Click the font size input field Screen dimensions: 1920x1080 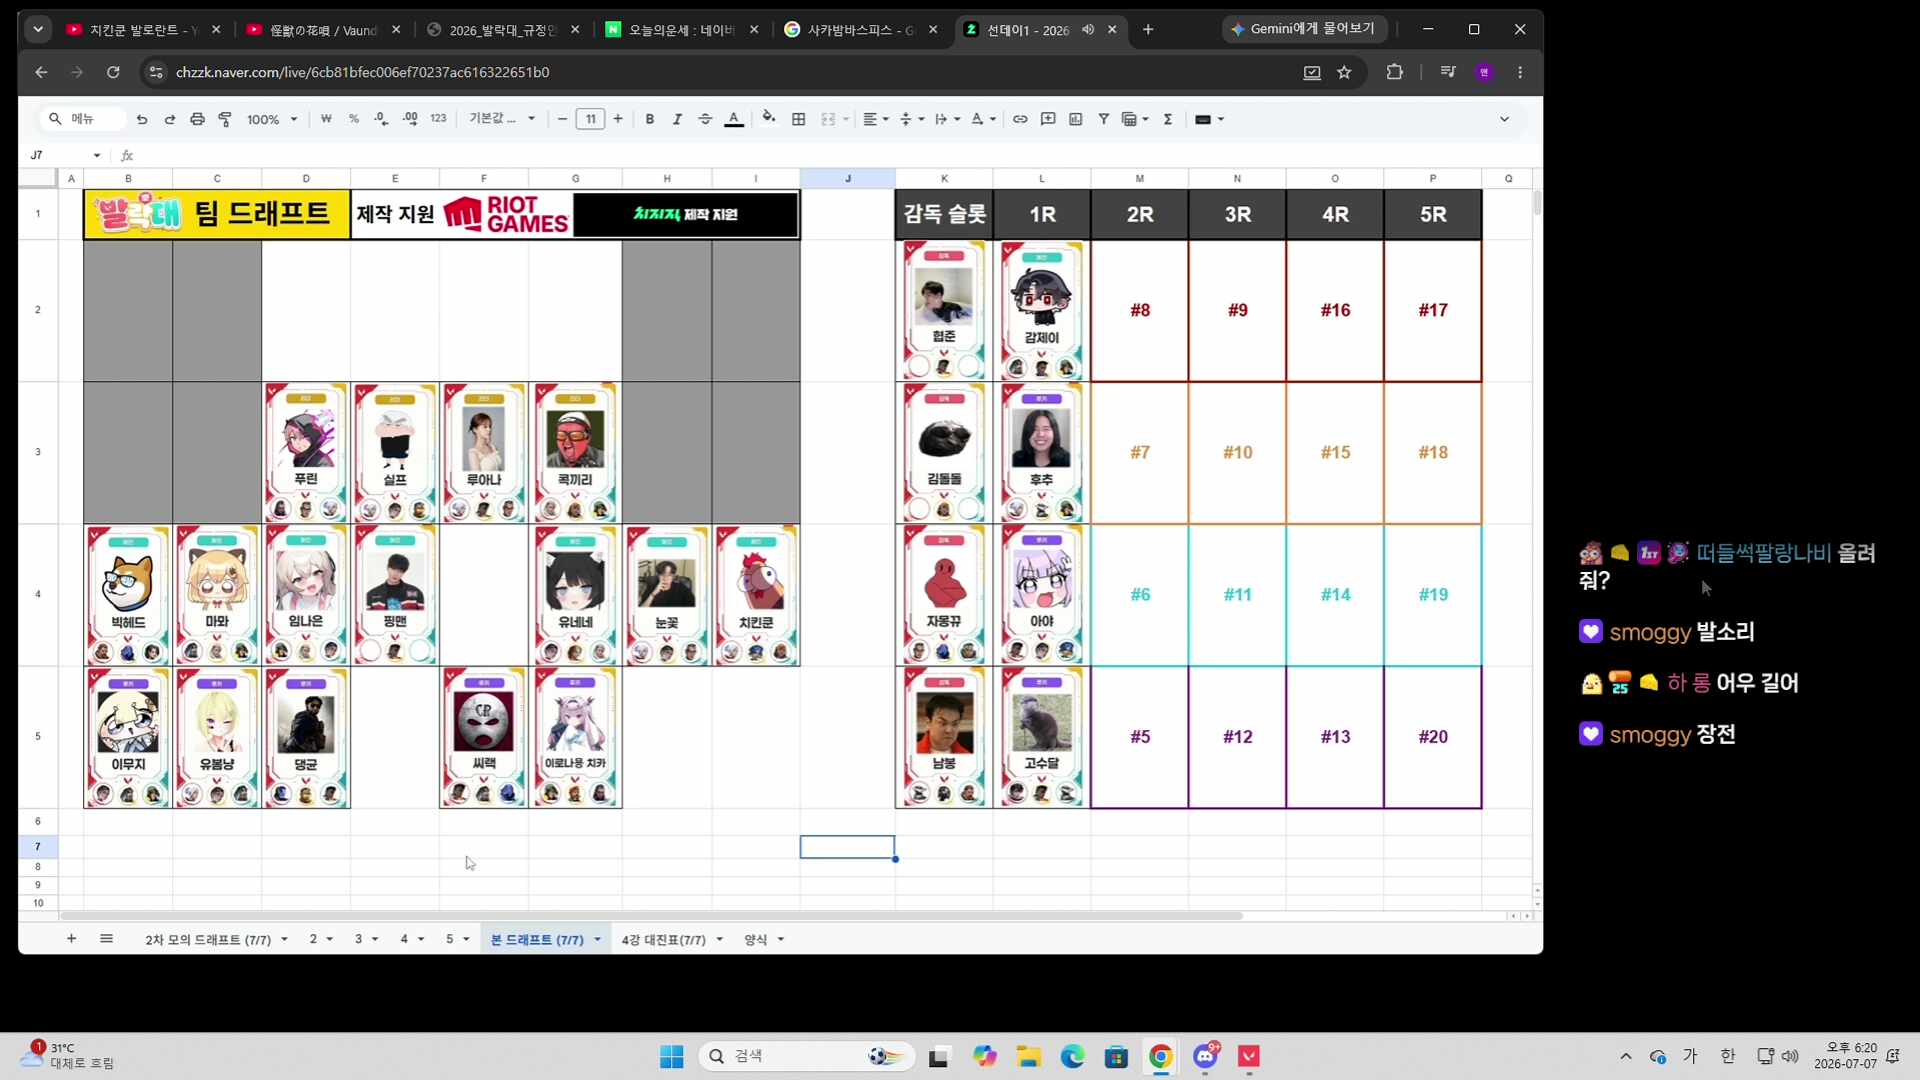[x=590, y=119]
